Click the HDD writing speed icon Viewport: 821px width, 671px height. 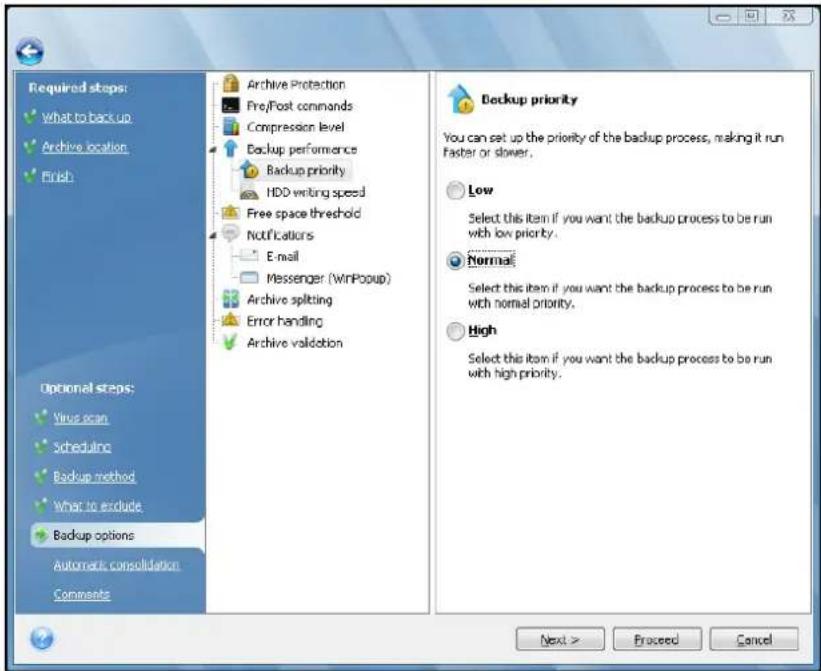click(249, 193)
